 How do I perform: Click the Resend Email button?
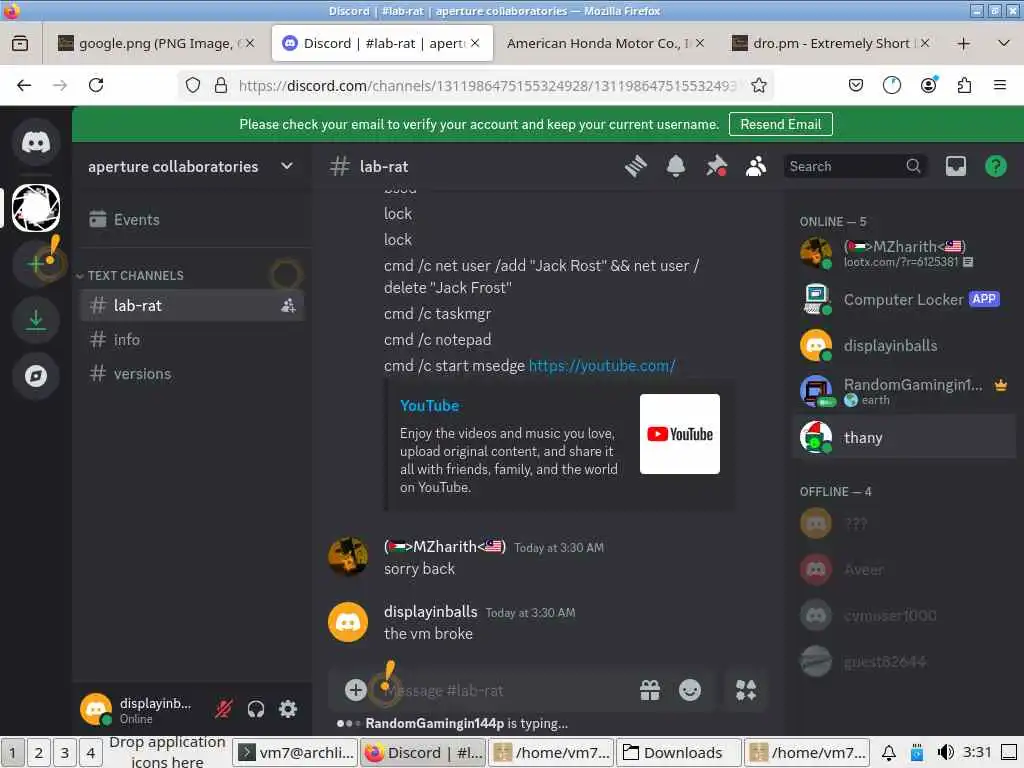pos(780,124)
